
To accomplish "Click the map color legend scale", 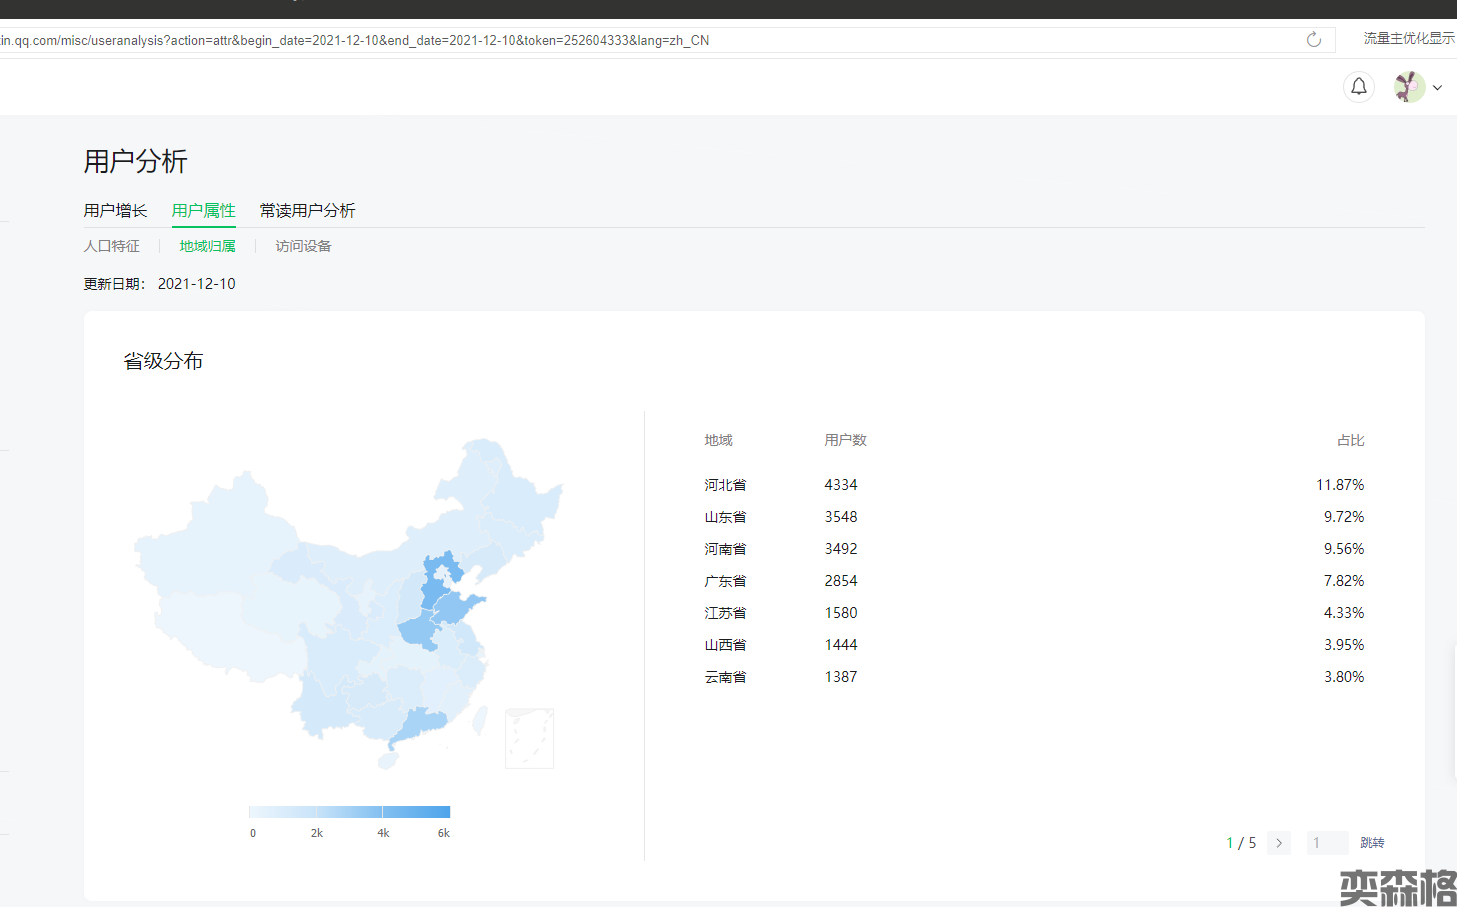I will point(349,812).
